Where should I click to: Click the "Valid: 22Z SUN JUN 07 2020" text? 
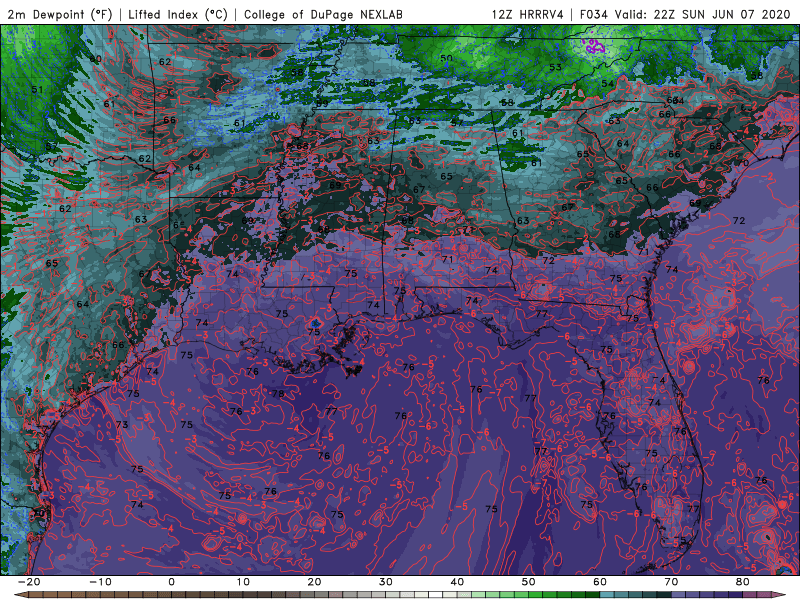[702, 14]
